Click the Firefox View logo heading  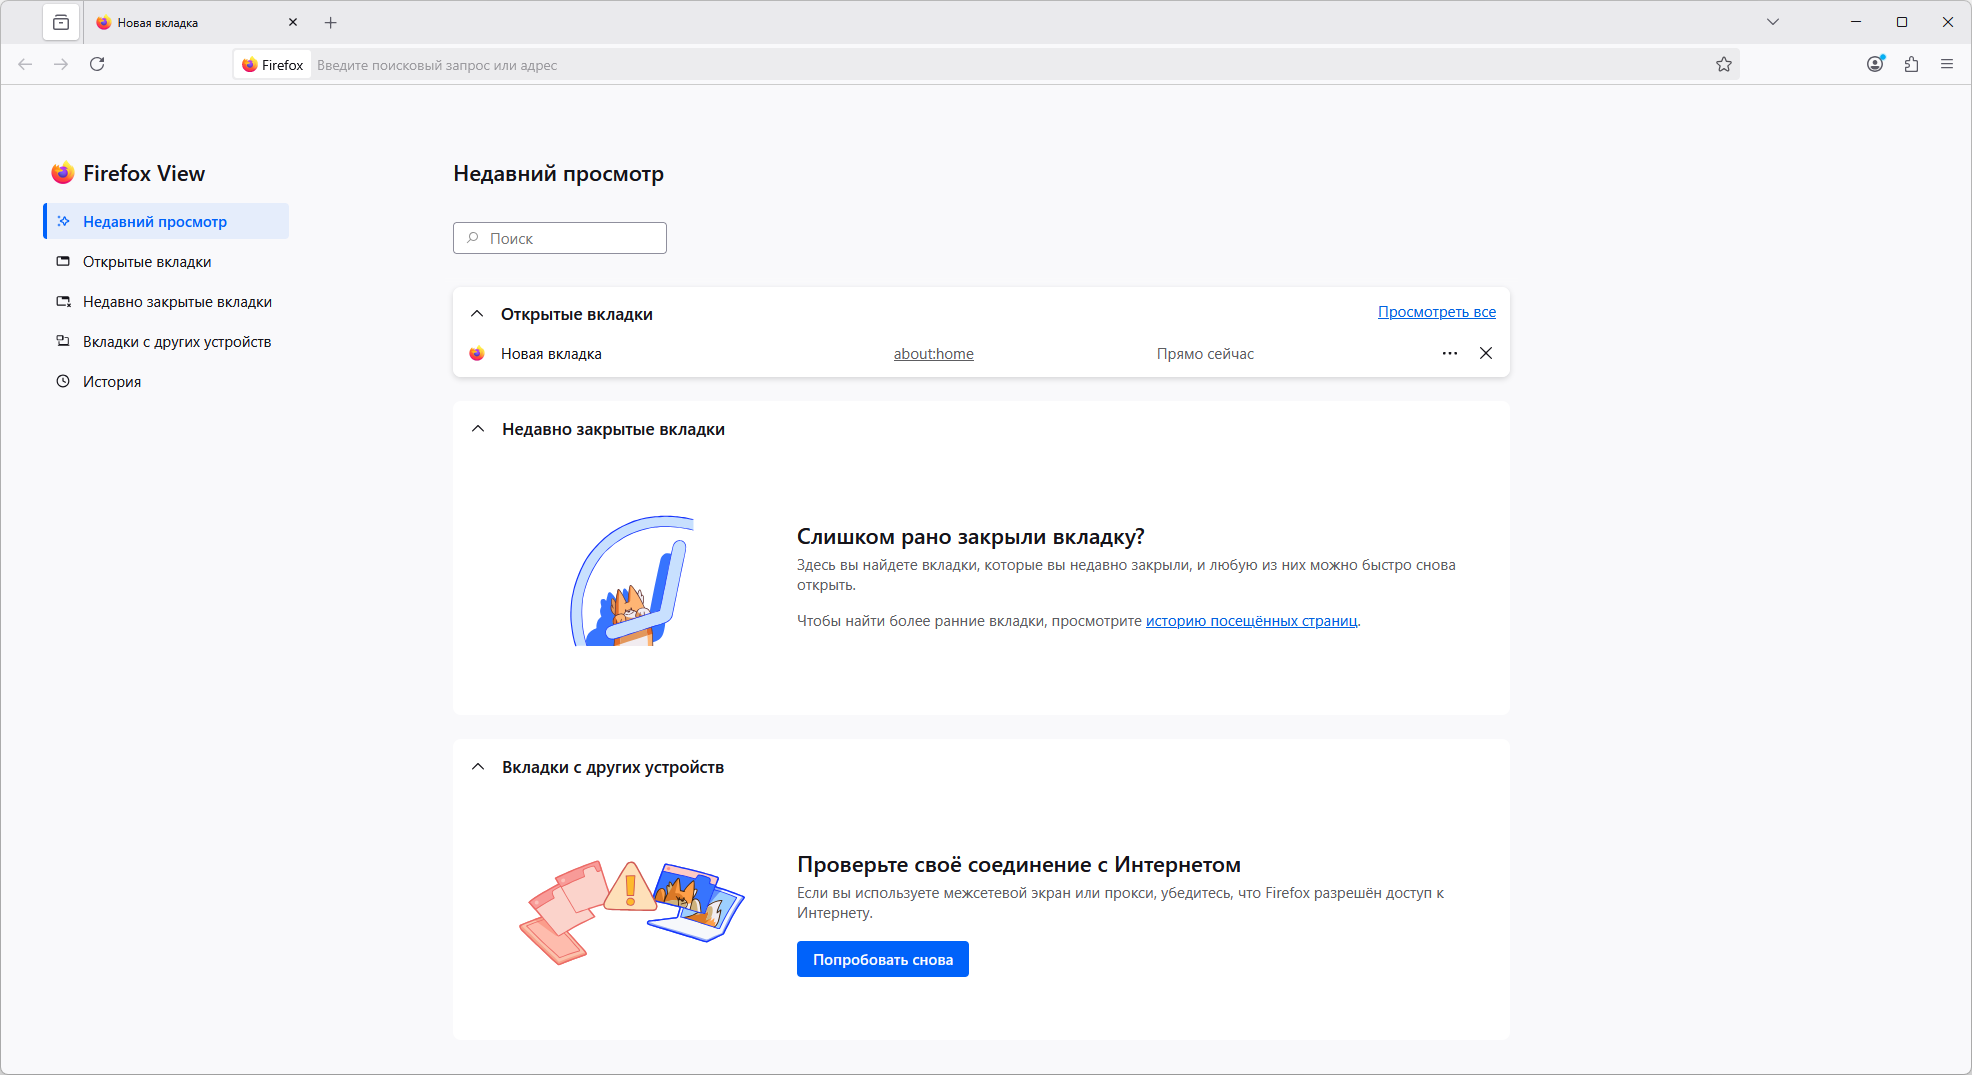tap(128, 173)
